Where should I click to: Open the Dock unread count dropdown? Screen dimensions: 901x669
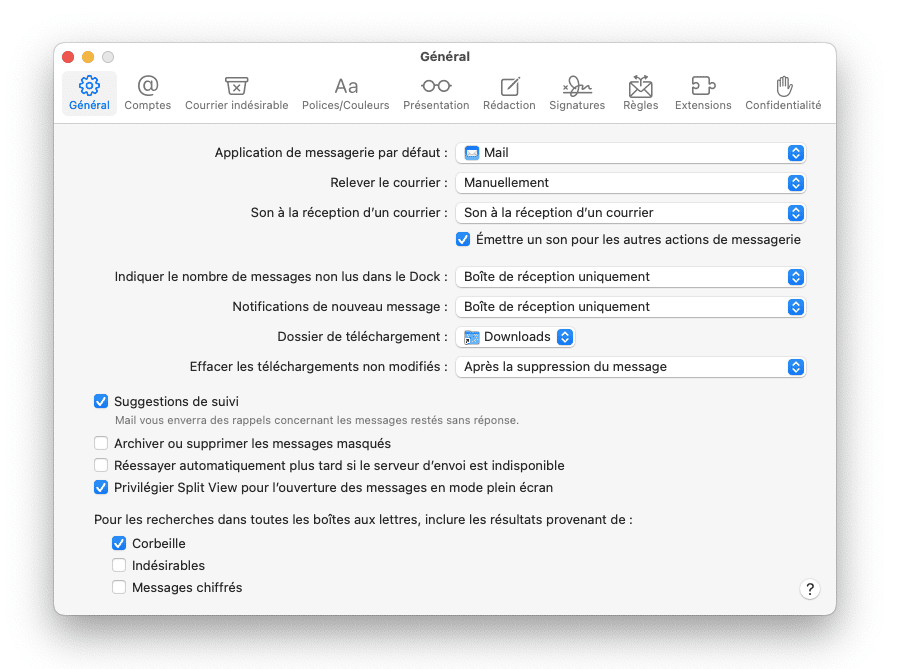(630, 277)
